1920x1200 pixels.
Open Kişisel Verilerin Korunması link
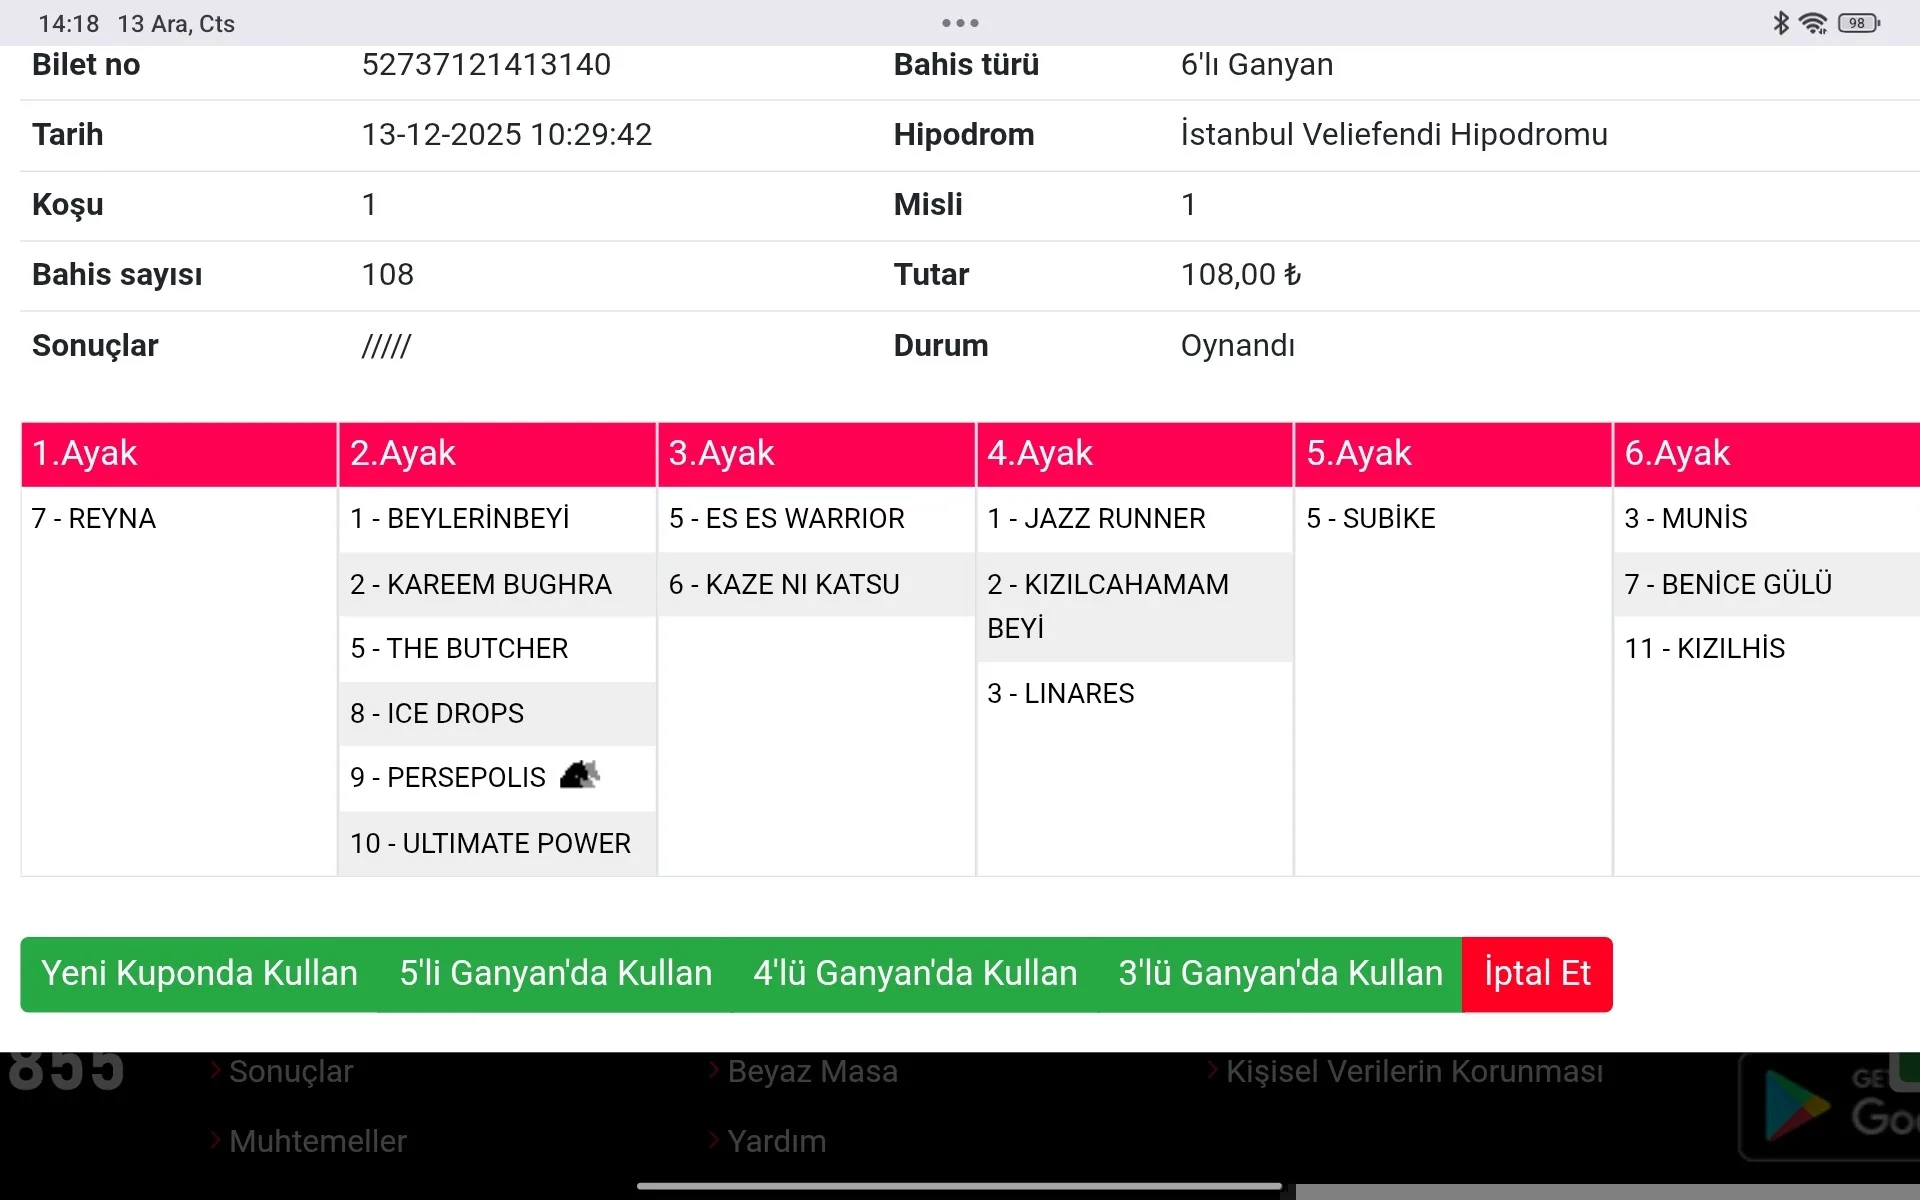[1414, 1072]
